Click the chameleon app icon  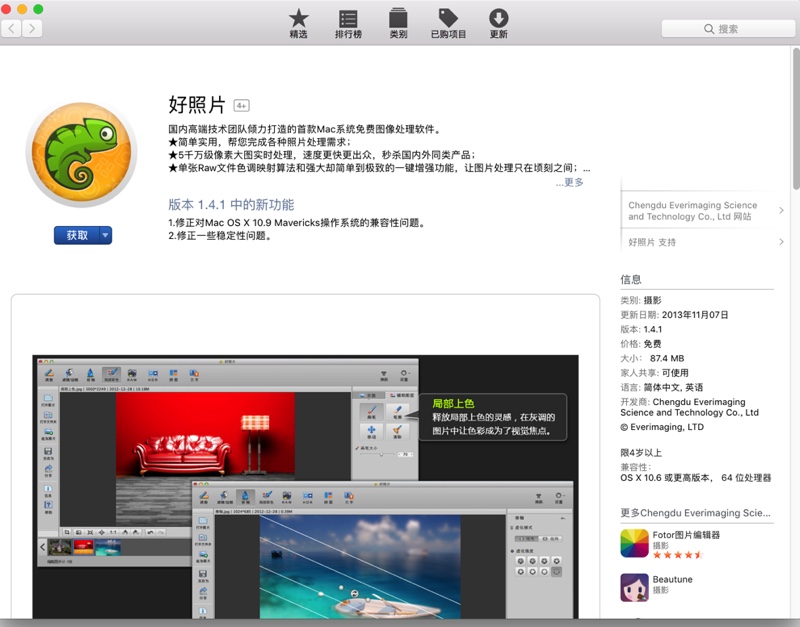coord(81,154)
